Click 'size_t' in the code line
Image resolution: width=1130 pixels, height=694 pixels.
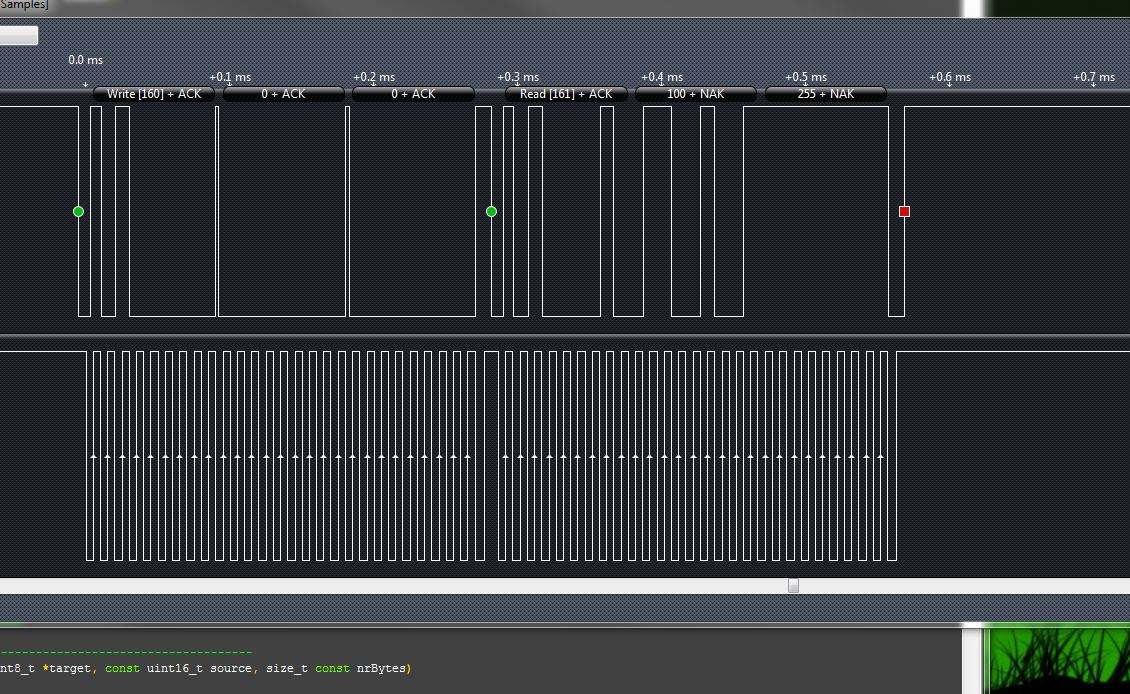(x=287, y=668)
